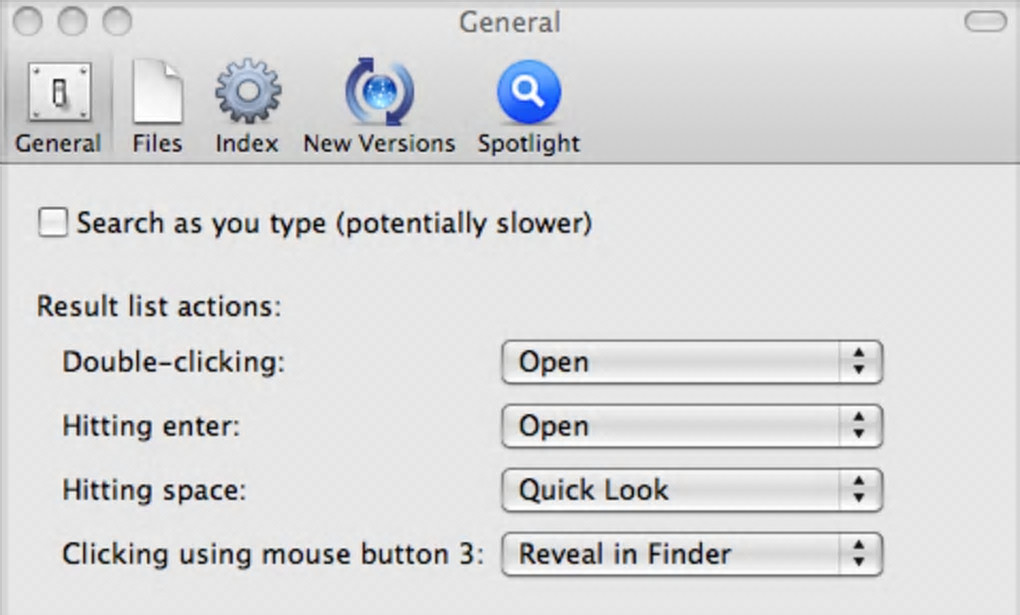Select the General light switch icon
Screen dimensions: 1020x615
[58, 93]
